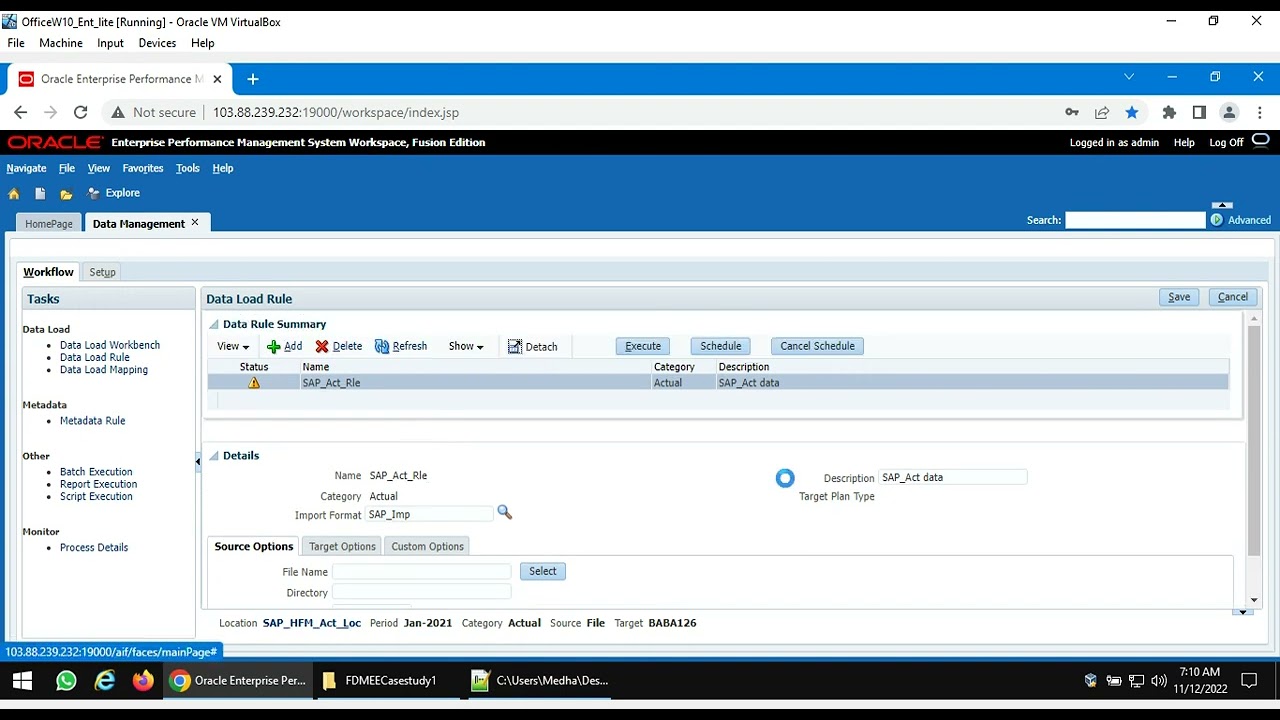Click the Execute button
1280x720 pixels.
click(643, 346)
